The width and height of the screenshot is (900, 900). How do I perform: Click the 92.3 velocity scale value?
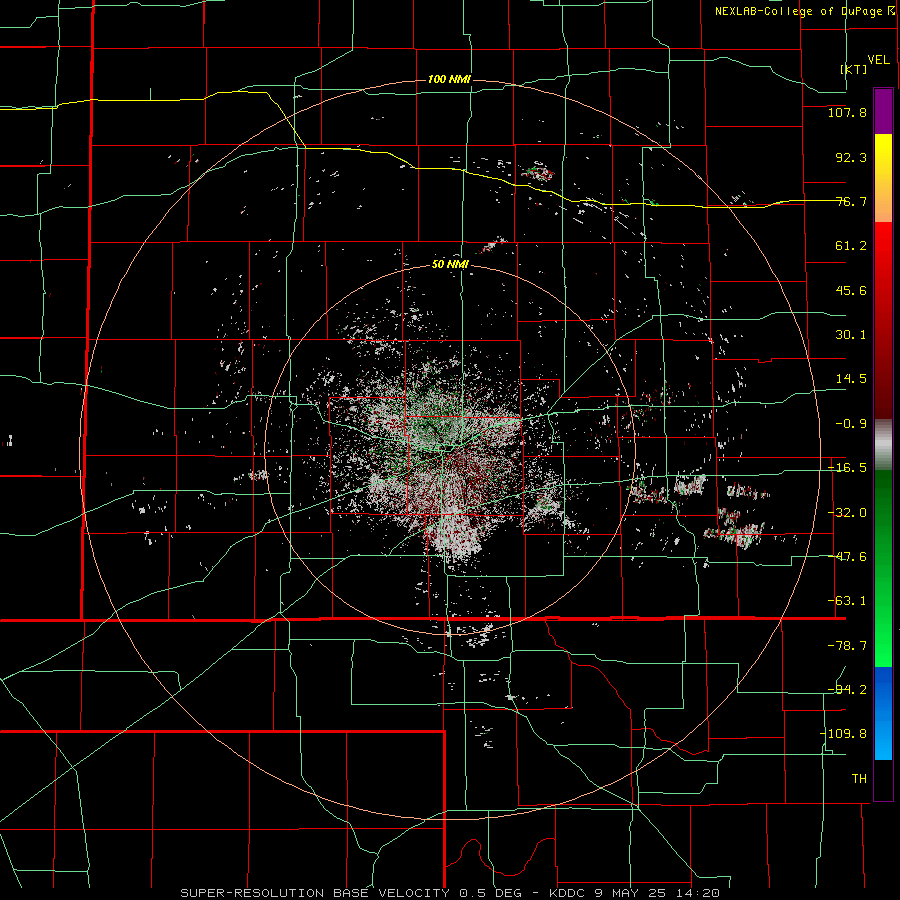click(x=851, y=157)
